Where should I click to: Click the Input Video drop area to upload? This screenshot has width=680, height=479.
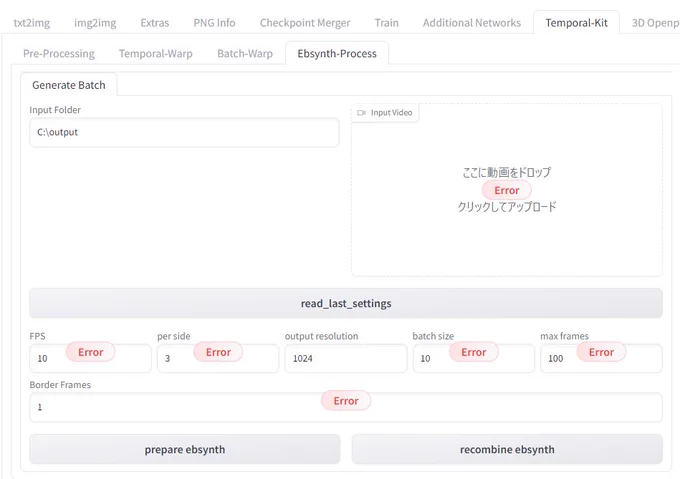click(507, 190)
